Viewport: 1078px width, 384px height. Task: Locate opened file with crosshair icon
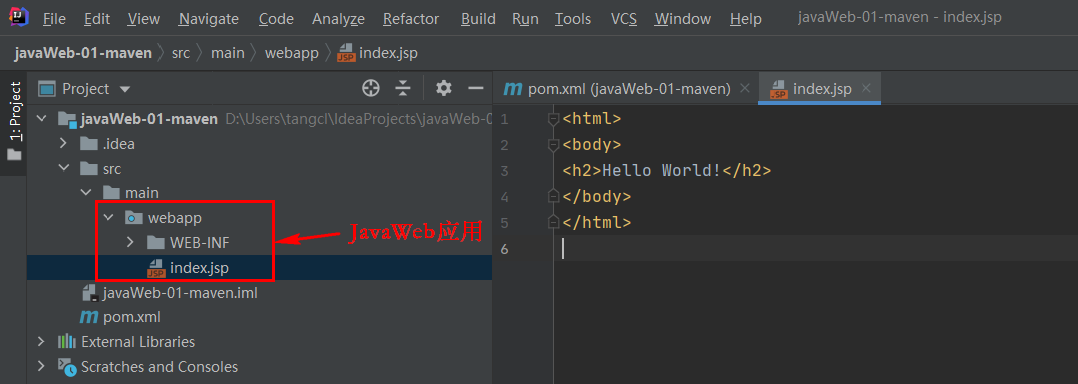pos(371,88)
